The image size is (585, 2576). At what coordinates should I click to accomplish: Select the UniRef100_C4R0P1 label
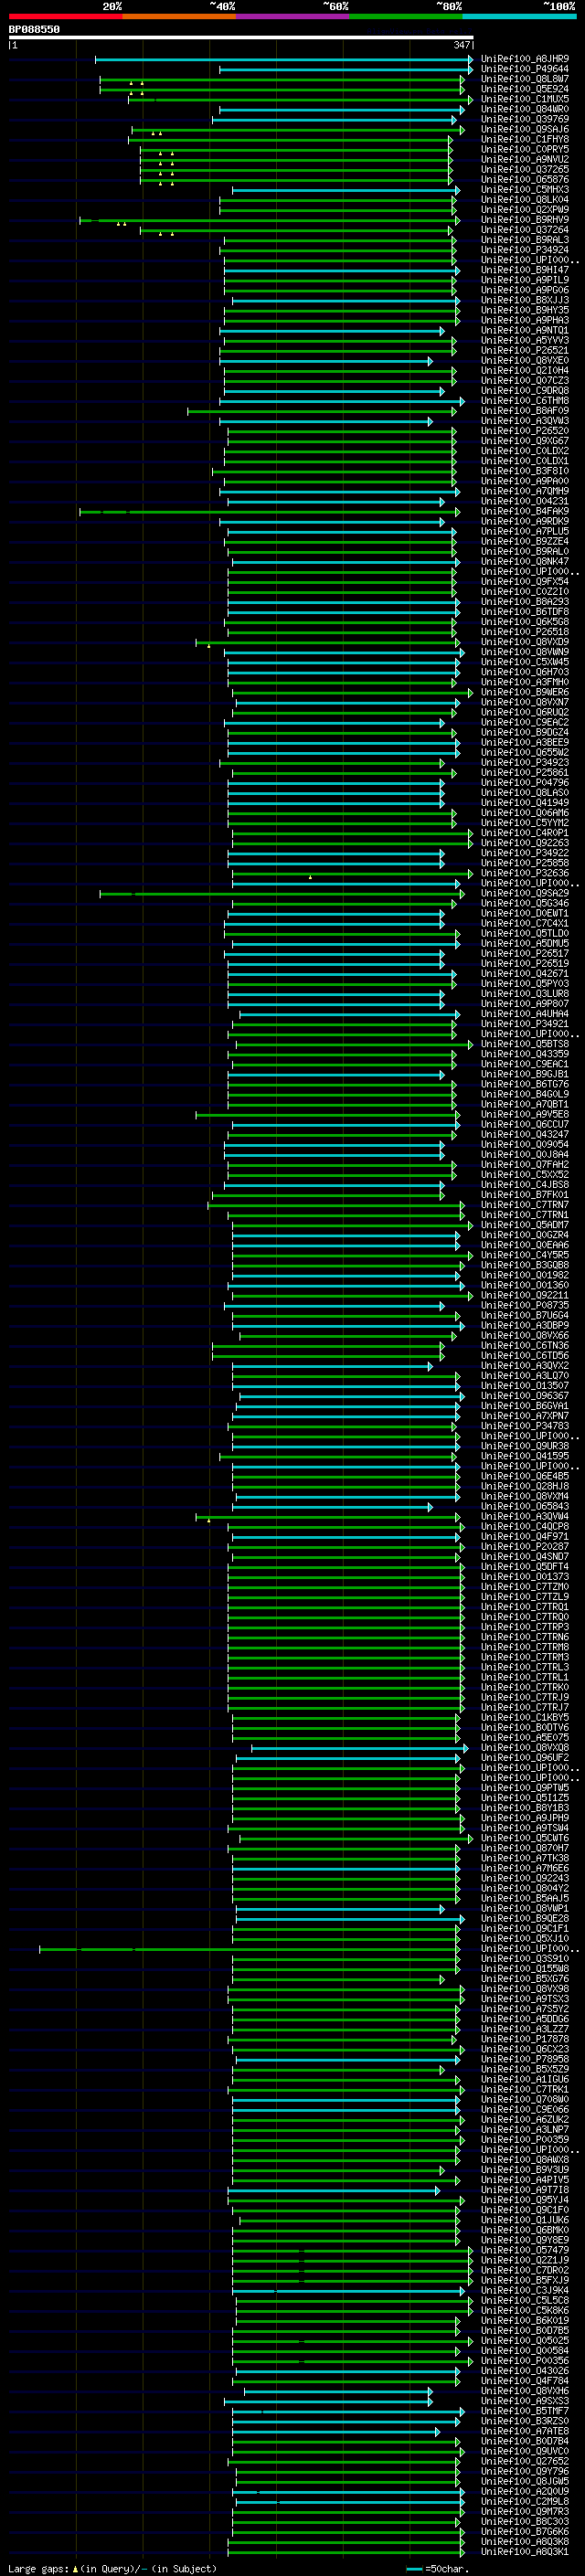pos(525,833)
